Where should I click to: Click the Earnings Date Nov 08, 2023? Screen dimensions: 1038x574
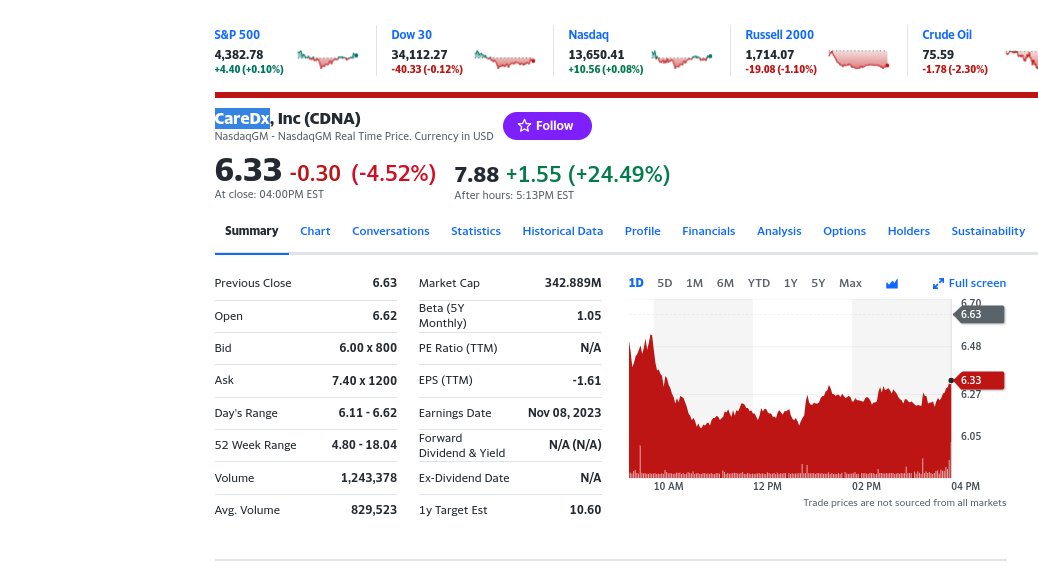565,412
